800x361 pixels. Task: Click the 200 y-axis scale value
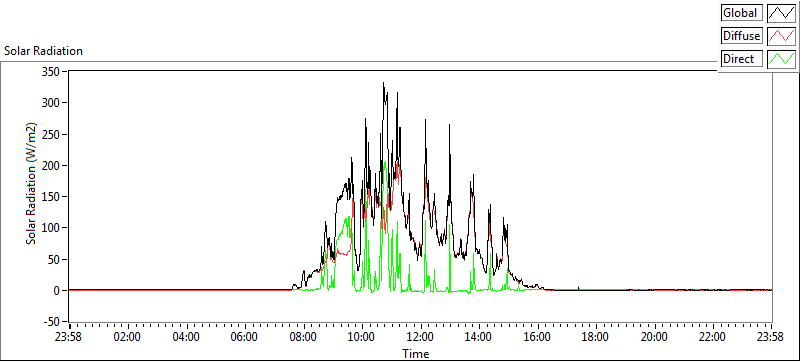(52, 165)
